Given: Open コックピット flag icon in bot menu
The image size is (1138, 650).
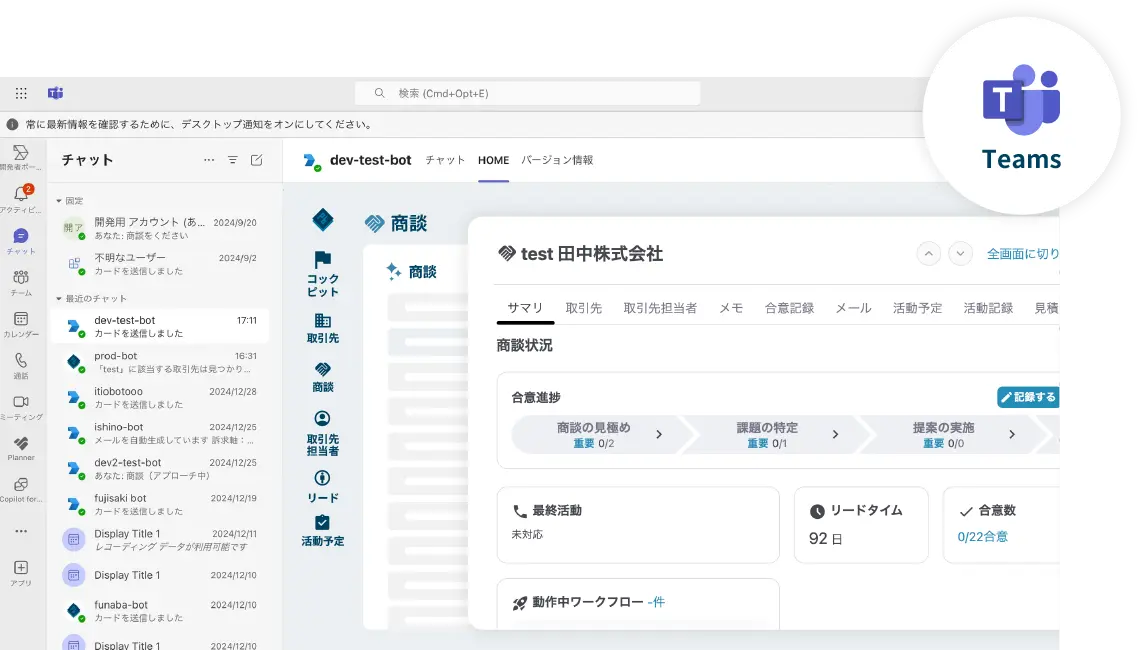Looking at the screenshot, I should 322,260.
